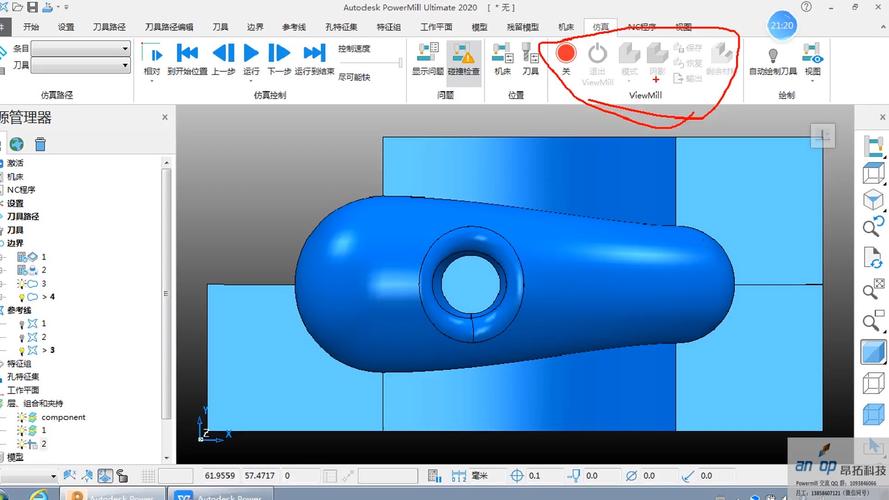This screenshot has height=500, width=889.
Task: Expand the 刀具路径 tree node
Action: click(2, 217)
